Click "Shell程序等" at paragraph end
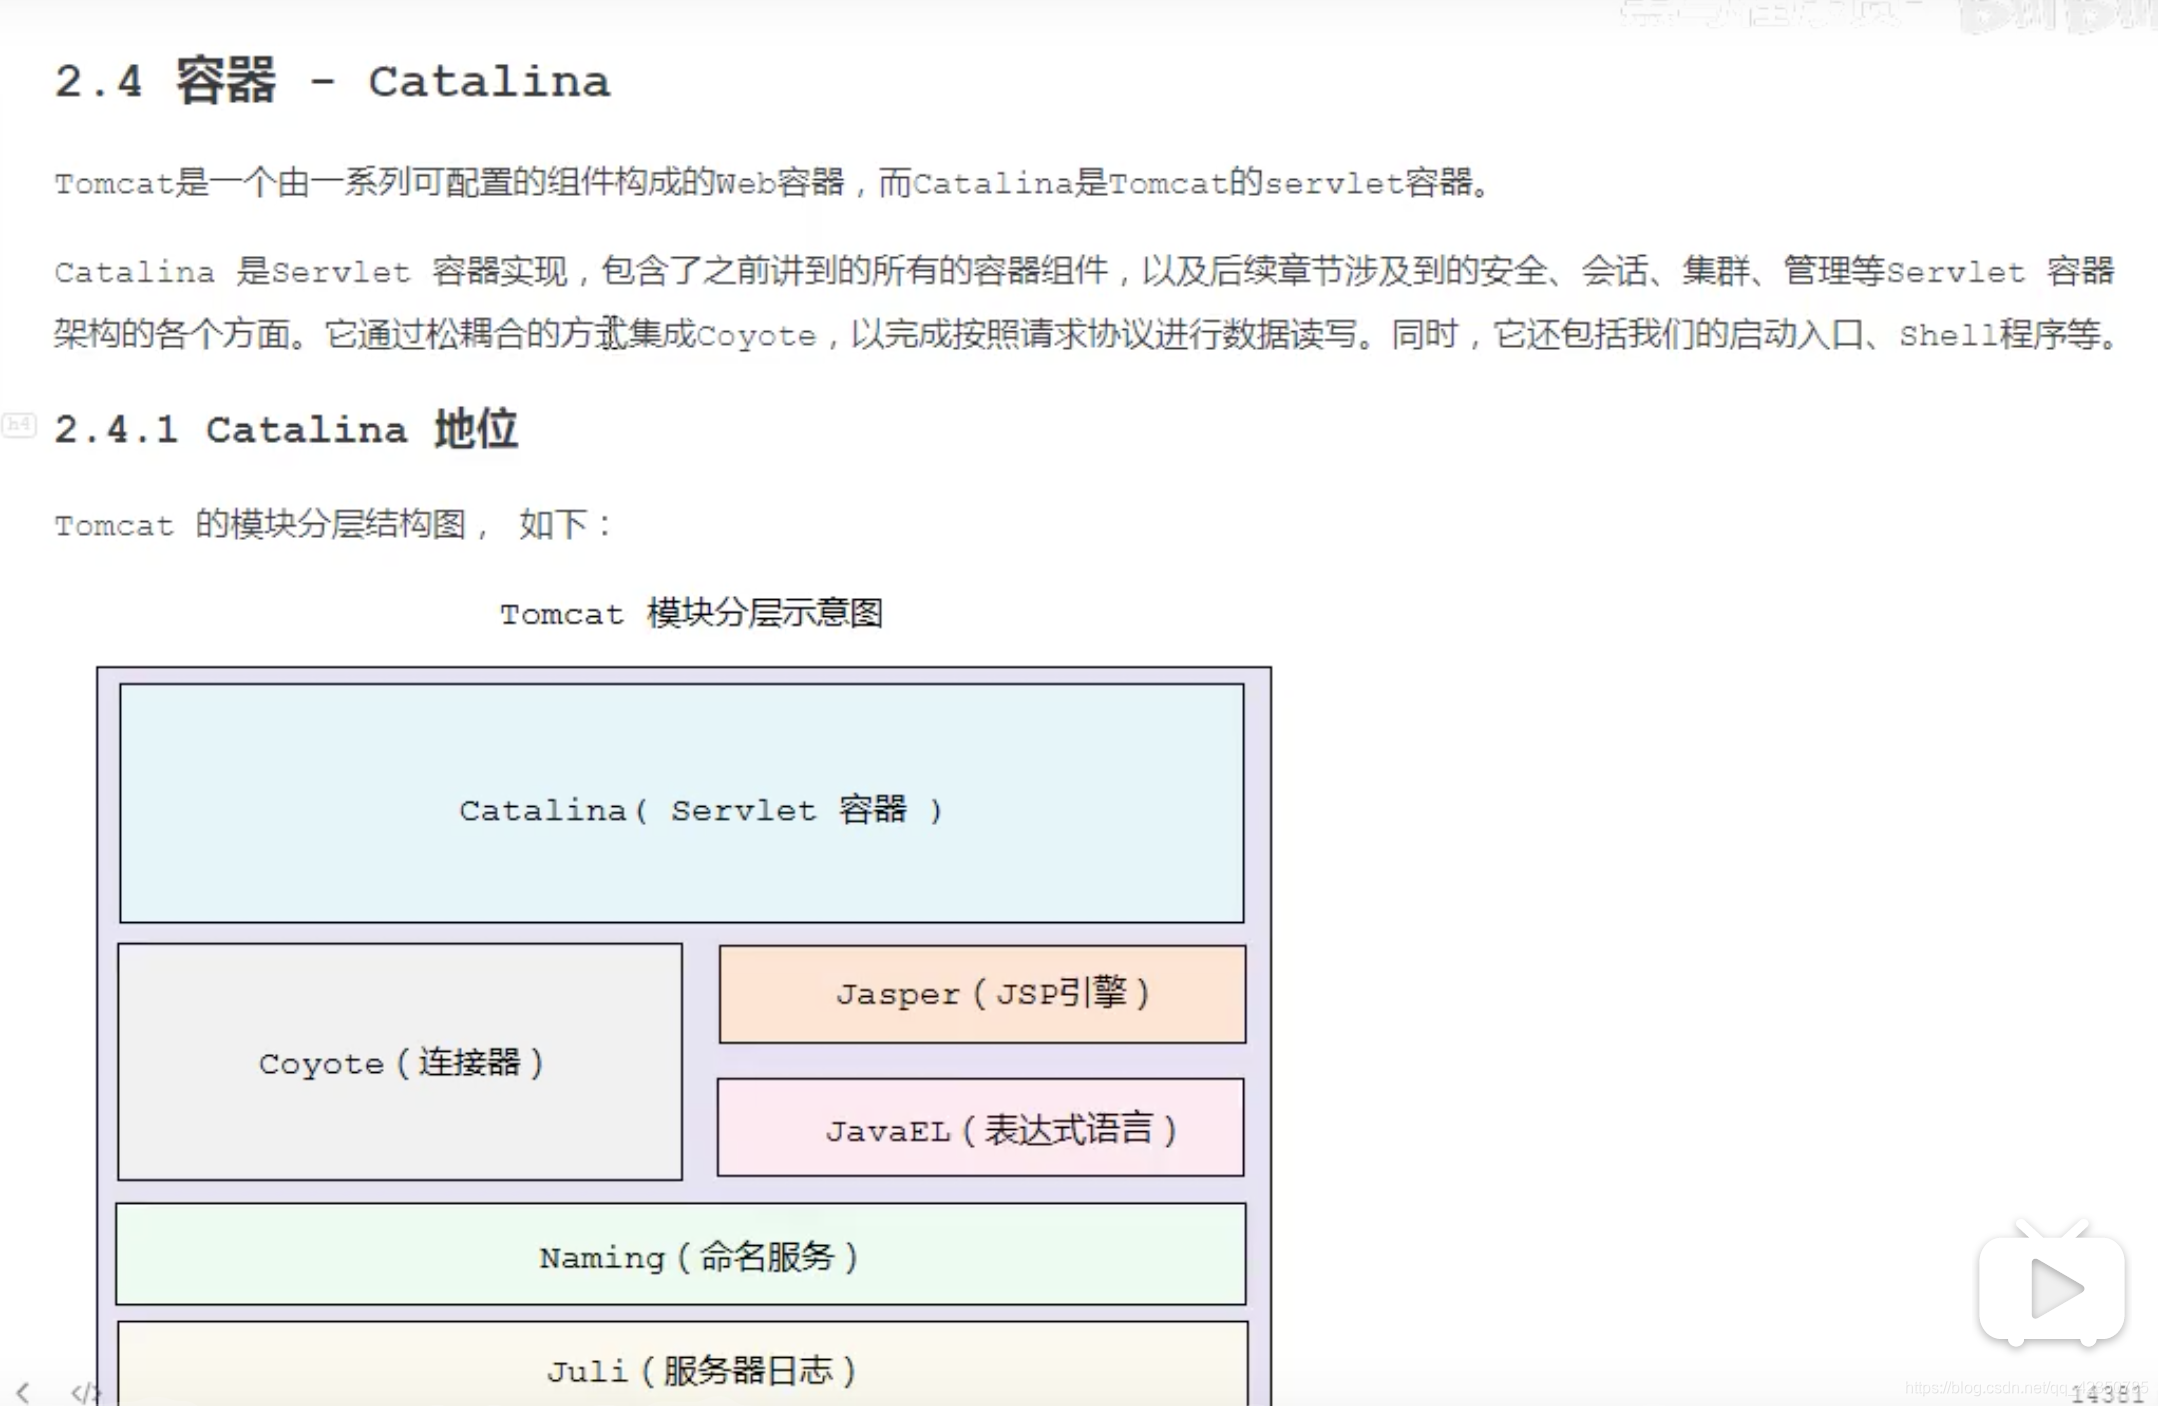 (2000, 334)
